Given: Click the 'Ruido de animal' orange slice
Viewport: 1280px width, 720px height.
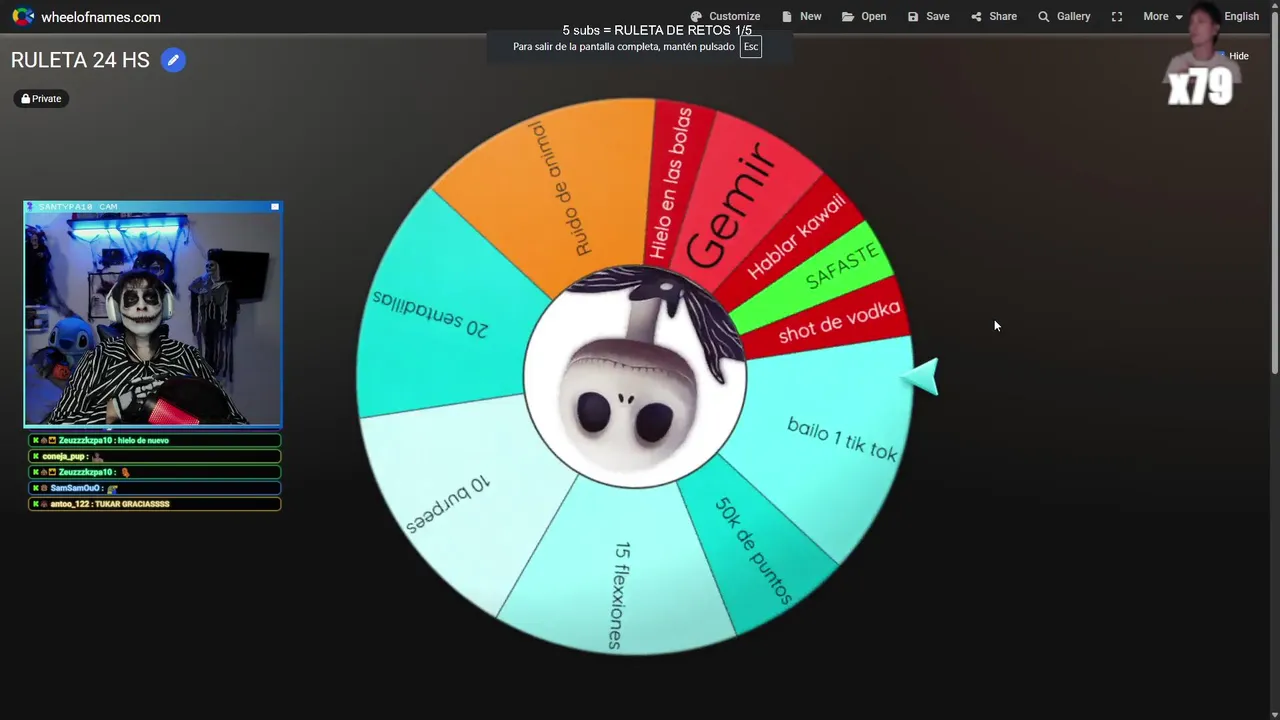Looking at the screenshot, I should (x=560, y=188).
